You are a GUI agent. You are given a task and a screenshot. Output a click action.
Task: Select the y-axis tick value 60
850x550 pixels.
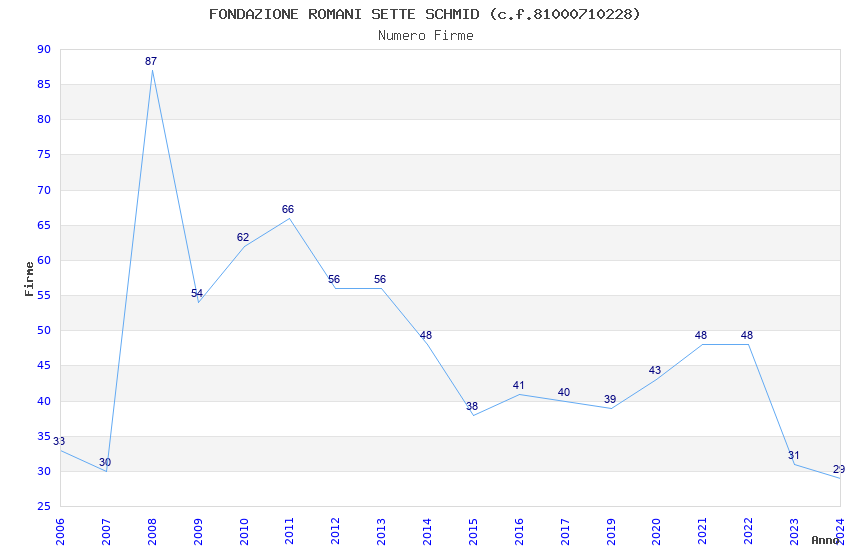(44, 260)
